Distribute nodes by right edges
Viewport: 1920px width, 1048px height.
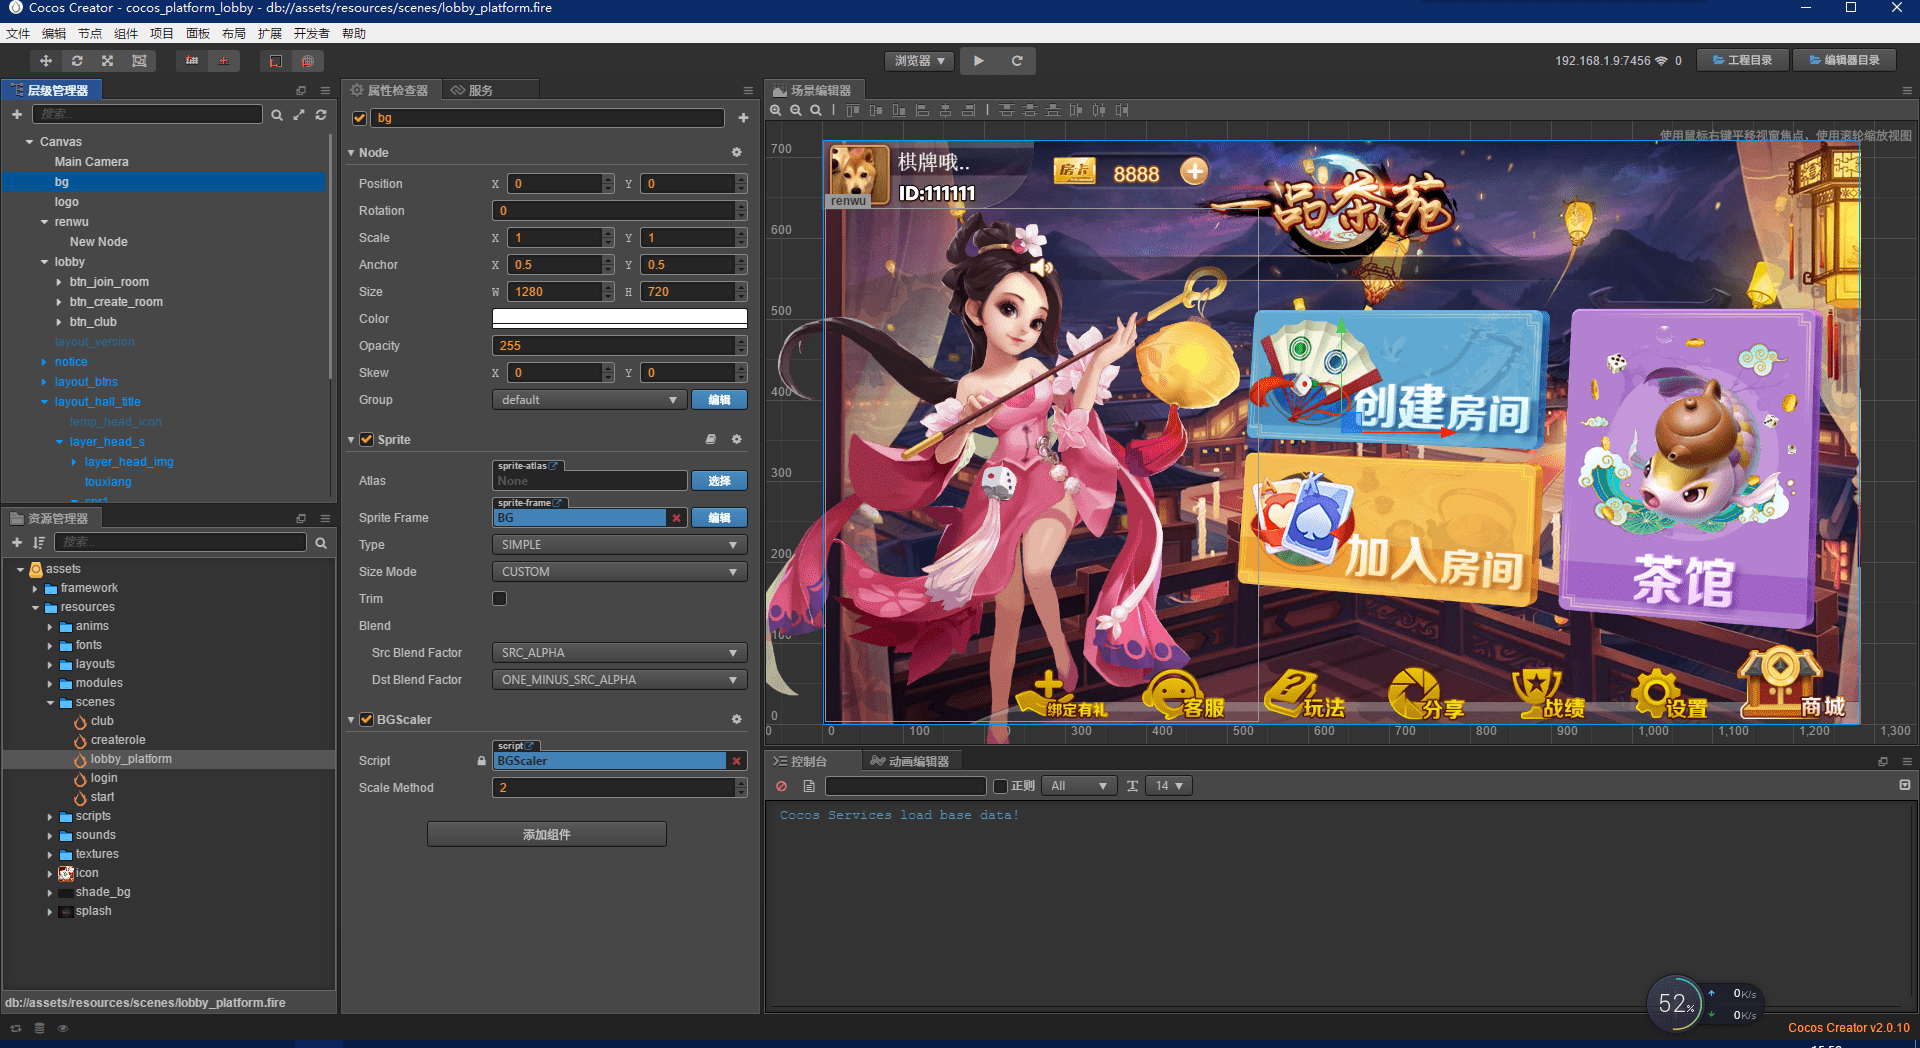(x=1122, y=110)
